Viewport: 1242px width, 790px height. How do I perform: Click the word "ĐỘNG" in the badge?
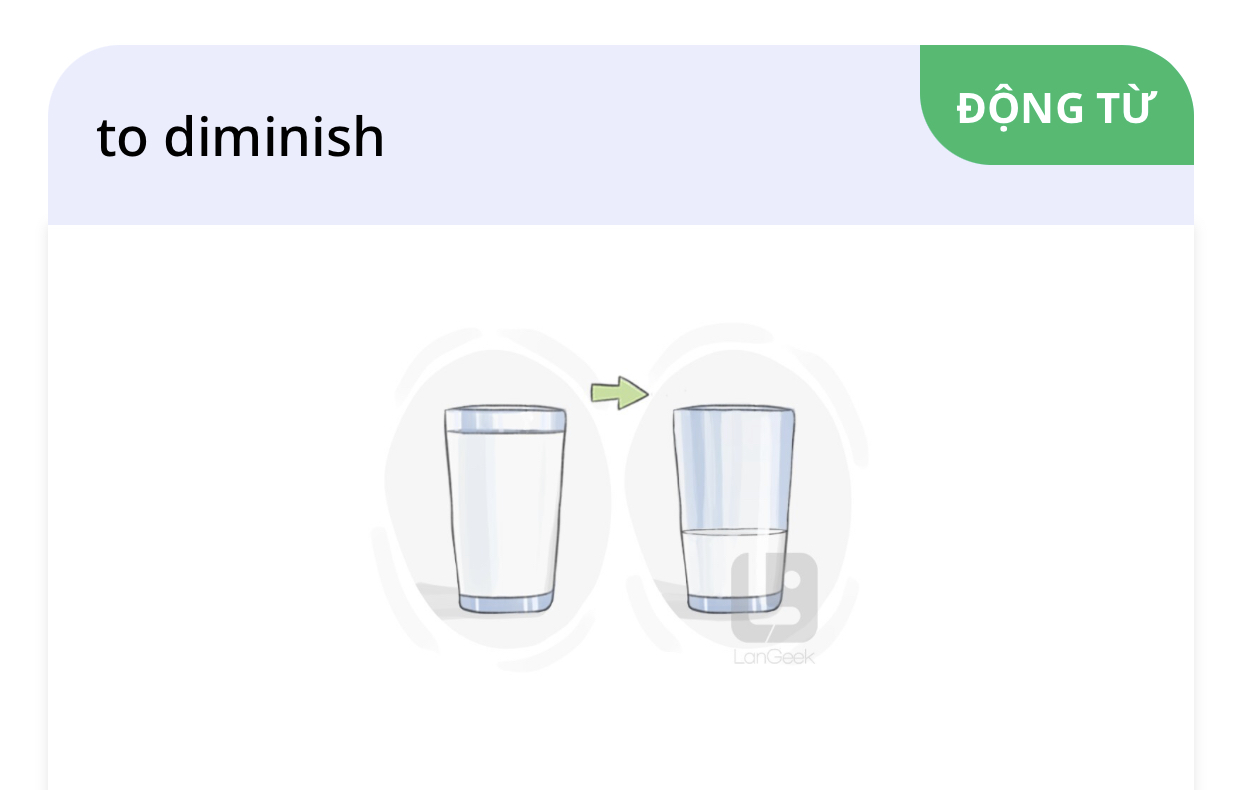(1008, 107)
